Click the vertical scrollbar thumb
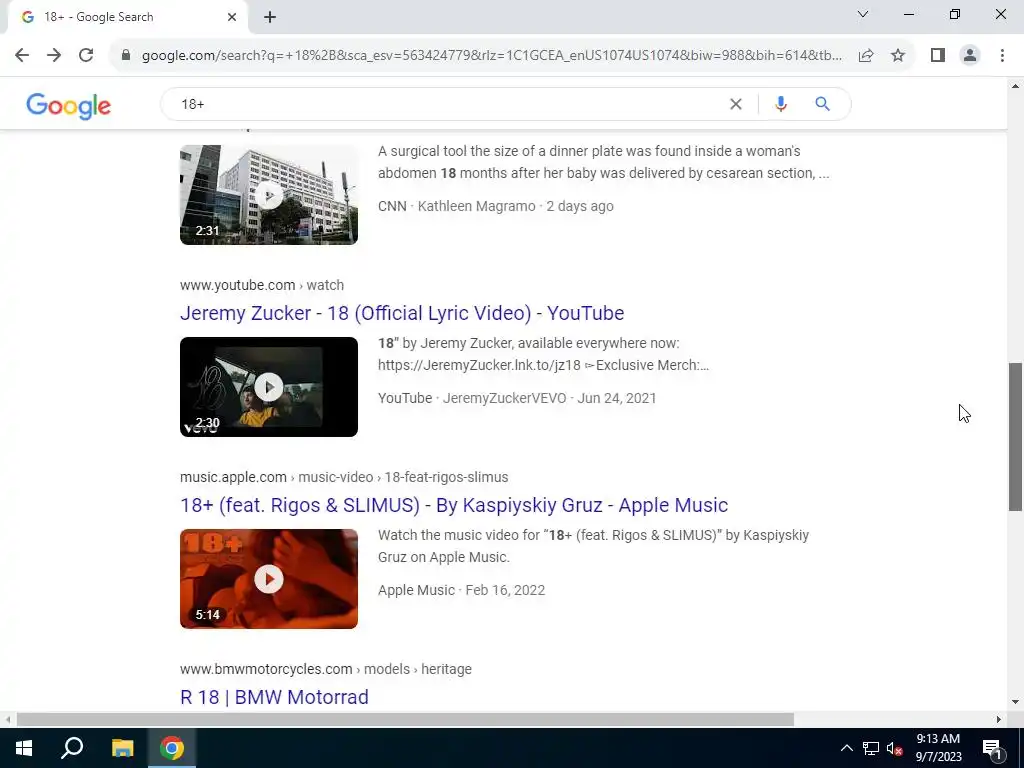This screenshot has width=1024, height=768. point(1016,437)
